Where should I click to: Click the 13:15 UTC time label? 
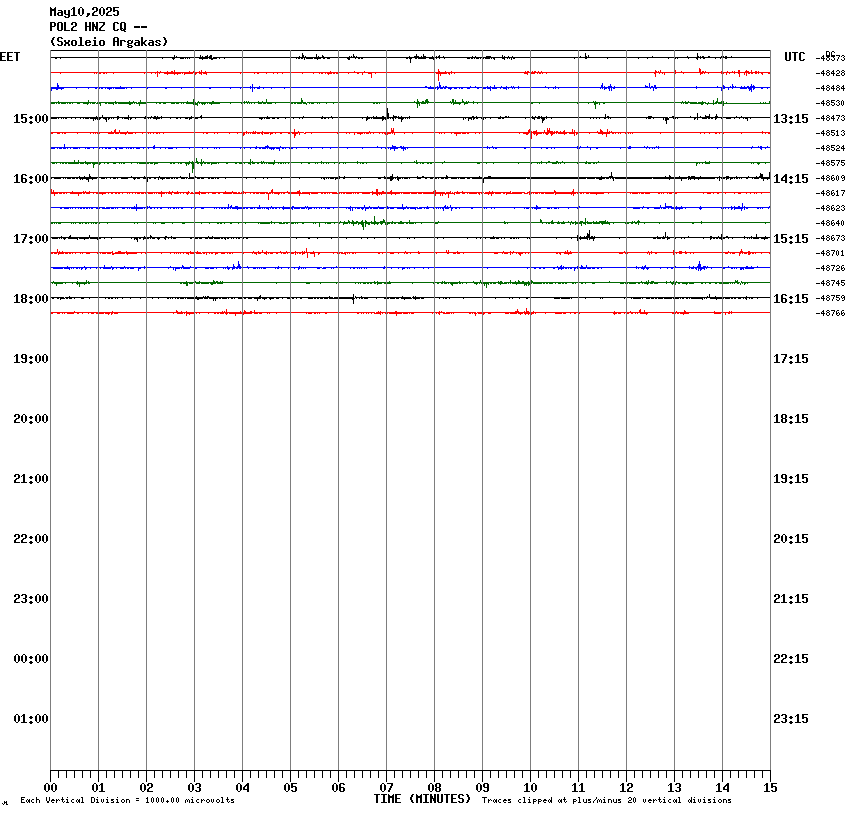tap(790, 119)
